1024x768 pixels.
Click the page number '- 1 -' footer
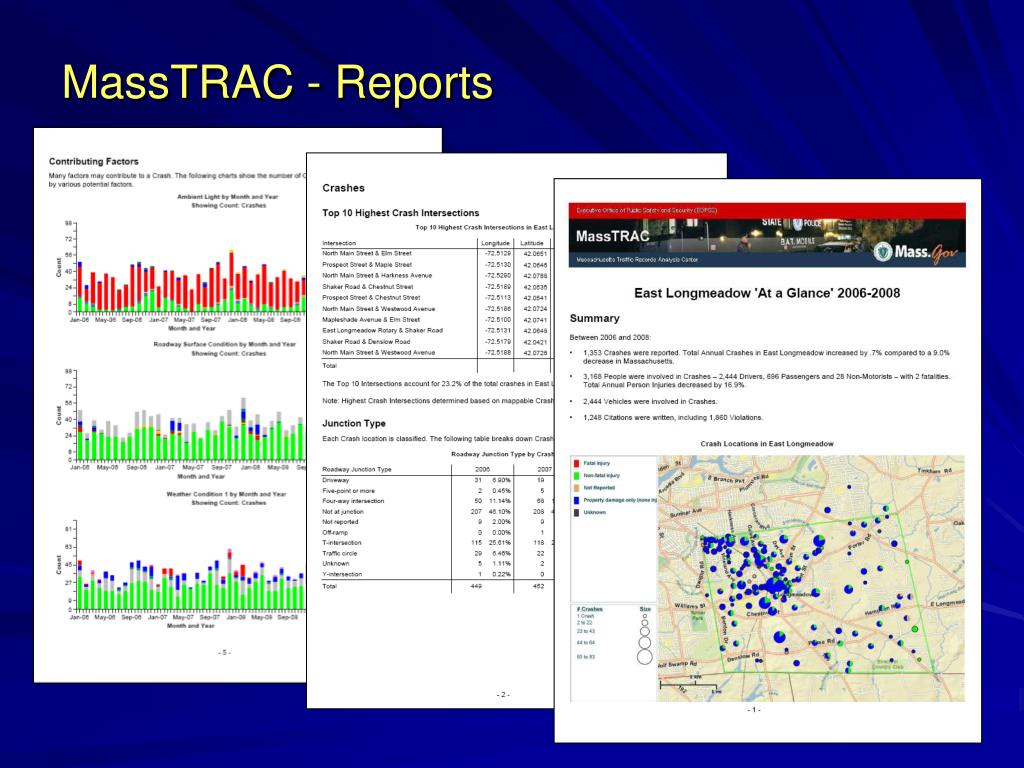753,710
